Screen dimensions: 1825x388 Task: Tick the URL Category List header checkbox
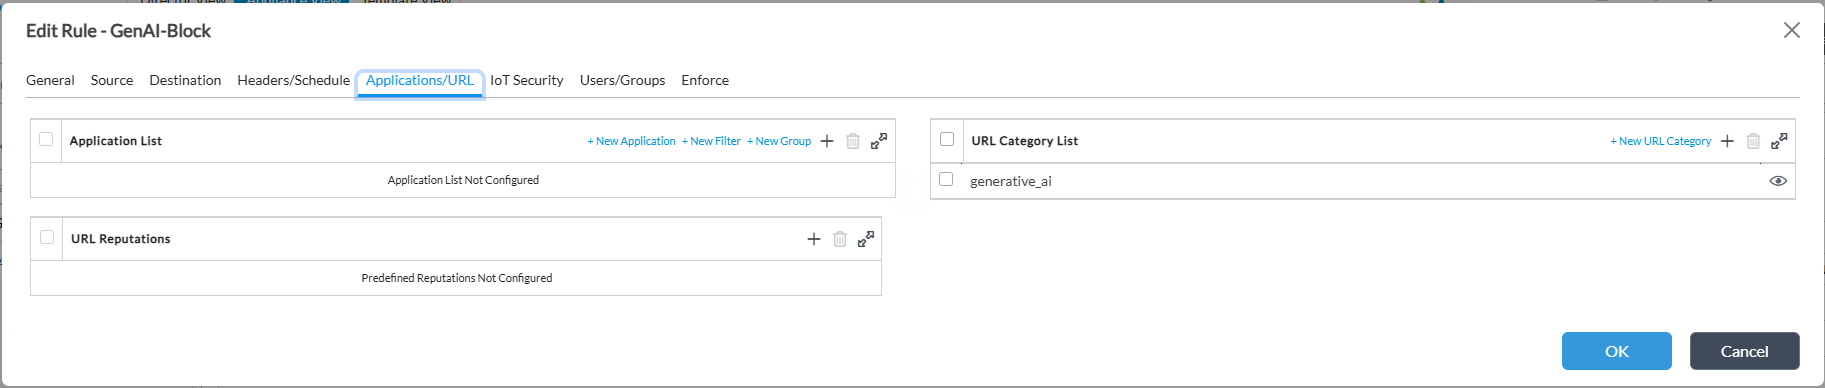pos(947,139)
